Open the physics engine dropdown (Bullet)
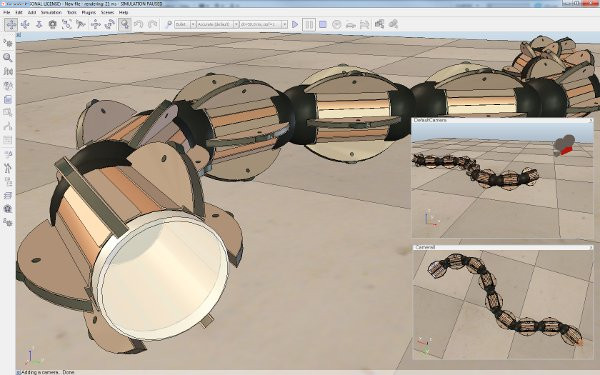 [185, 24]
